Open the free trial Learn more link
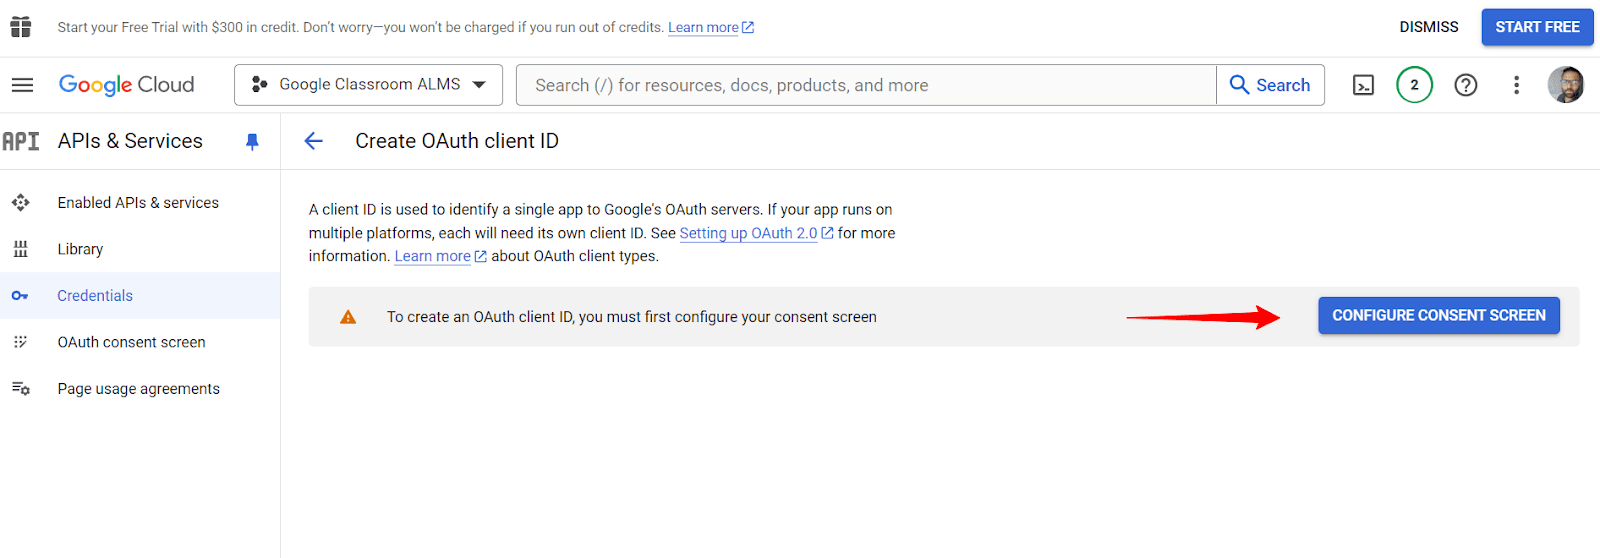The image size is (1600, 558). point(710,27)
